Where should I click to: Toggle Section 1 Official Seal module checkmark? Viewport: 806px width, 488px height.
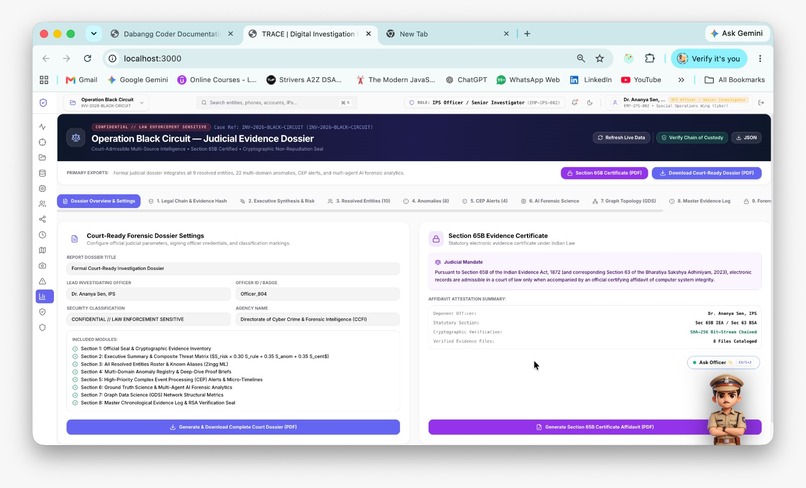[75, 349]
